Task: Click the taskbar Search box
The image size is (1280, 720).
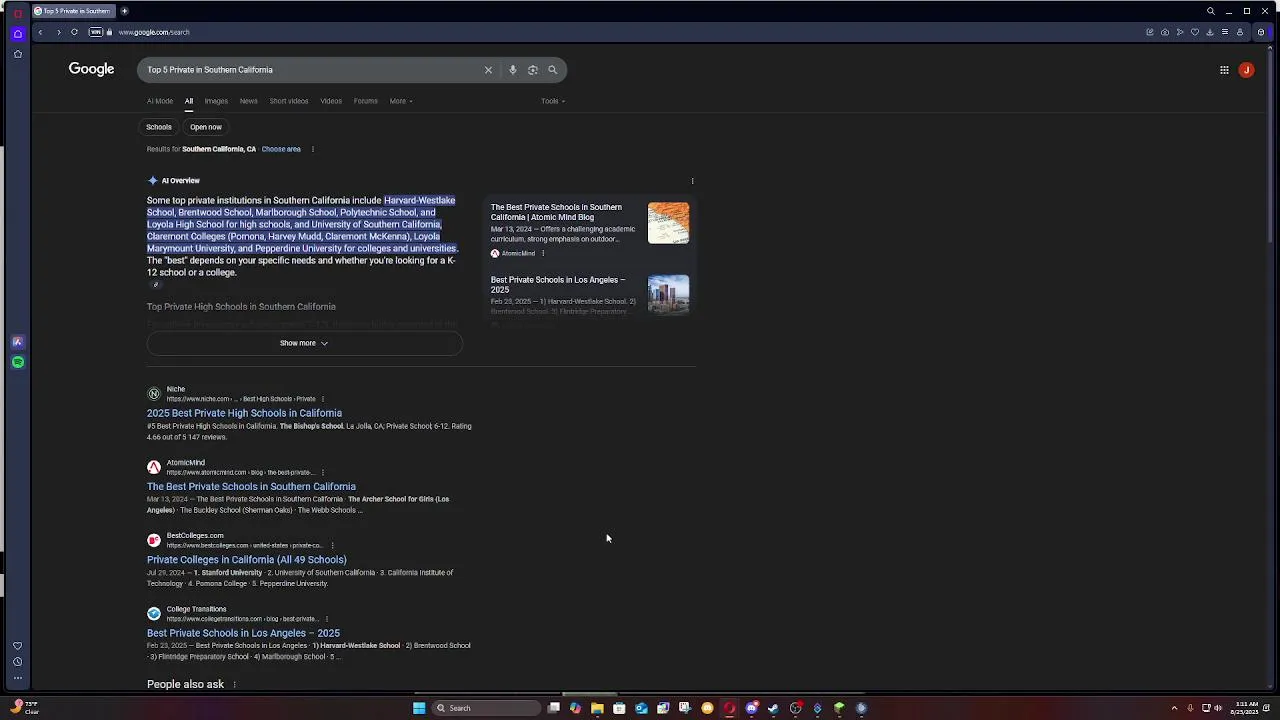Action: click(x=486, y=708)
